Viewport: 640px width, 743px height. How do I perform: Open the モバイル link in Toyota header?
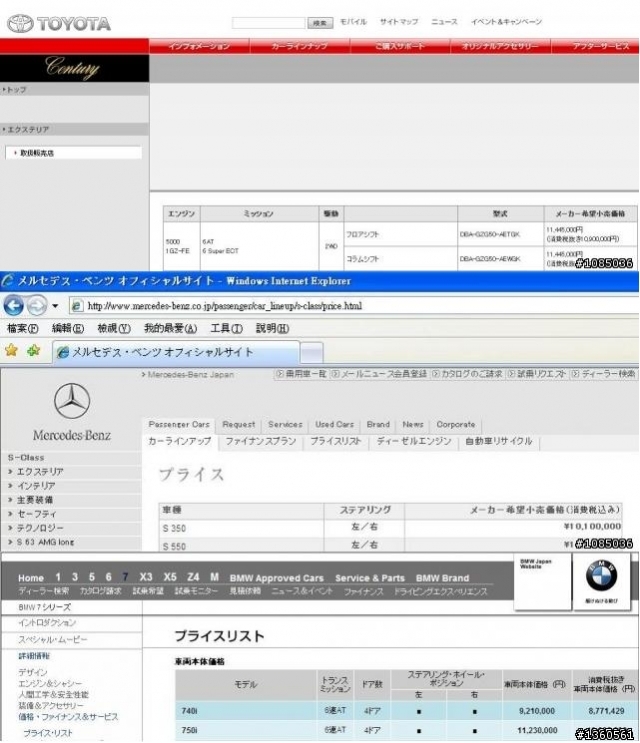coord(353,22)
